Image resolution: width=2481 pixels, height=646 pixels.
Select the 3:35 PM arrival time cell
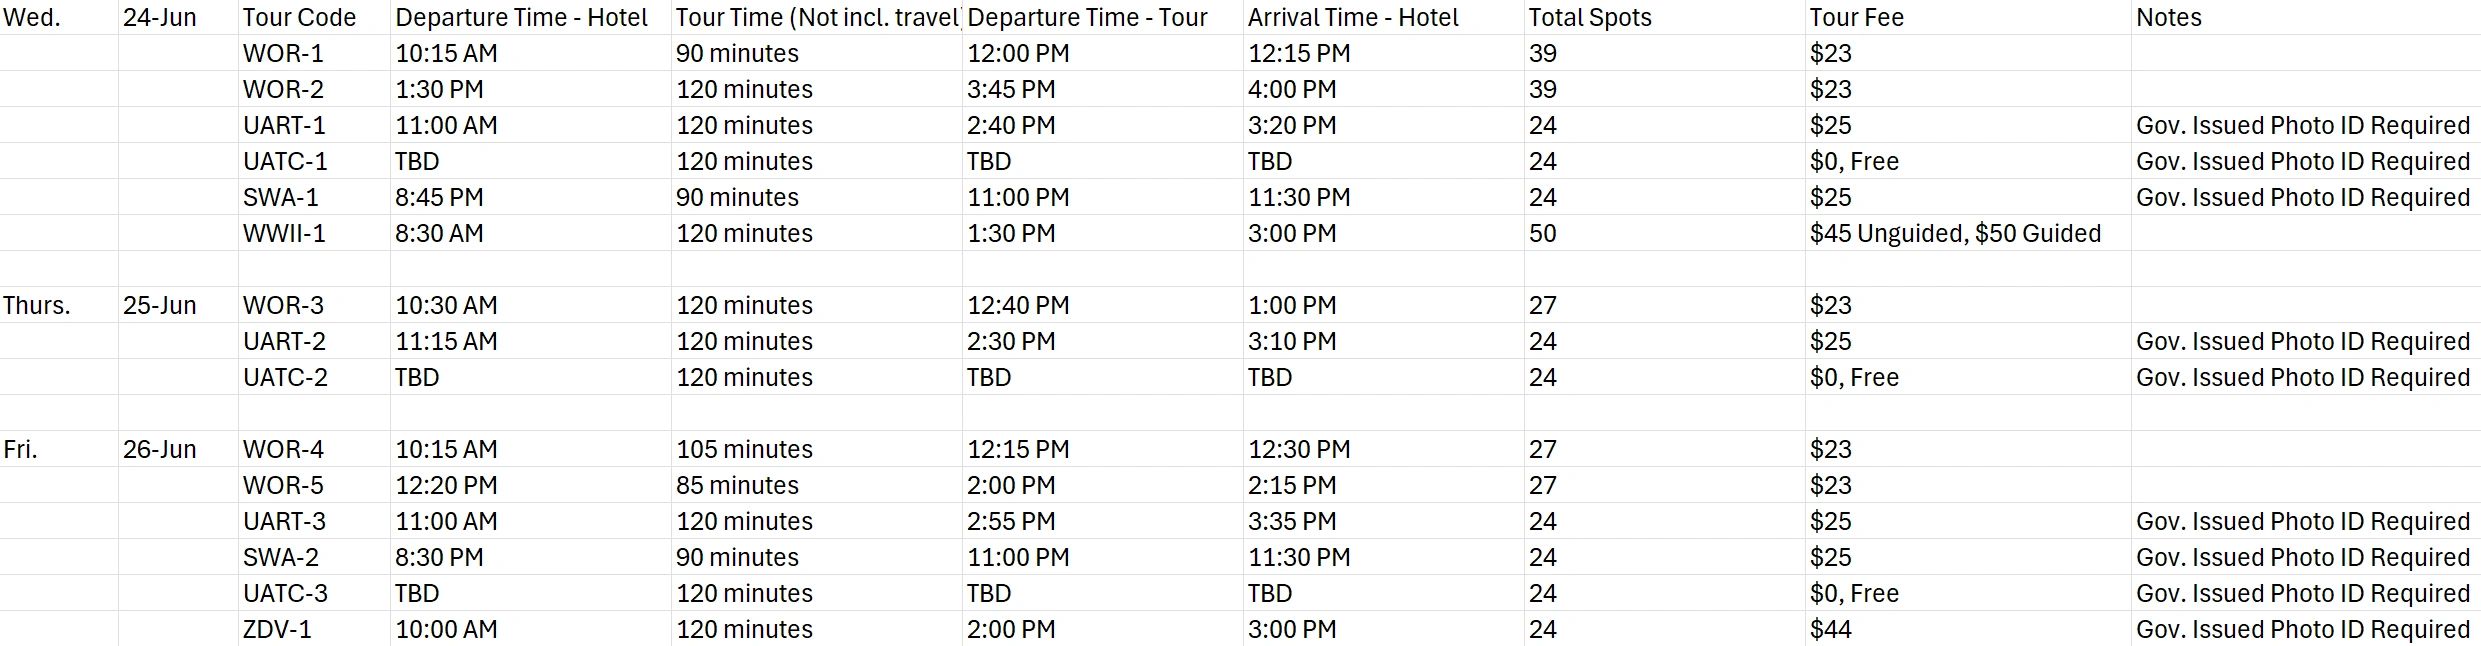tap(1292, 522)
